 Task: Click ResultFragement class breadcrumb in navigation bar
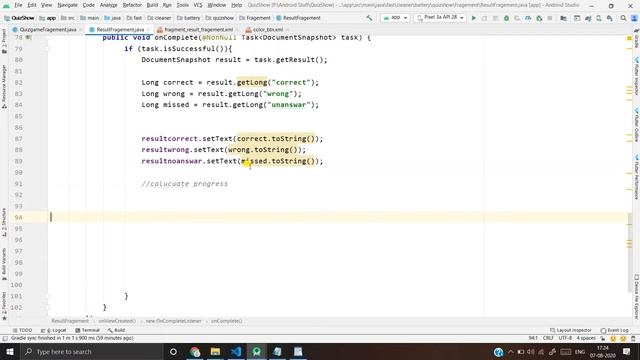coord(299,18)
